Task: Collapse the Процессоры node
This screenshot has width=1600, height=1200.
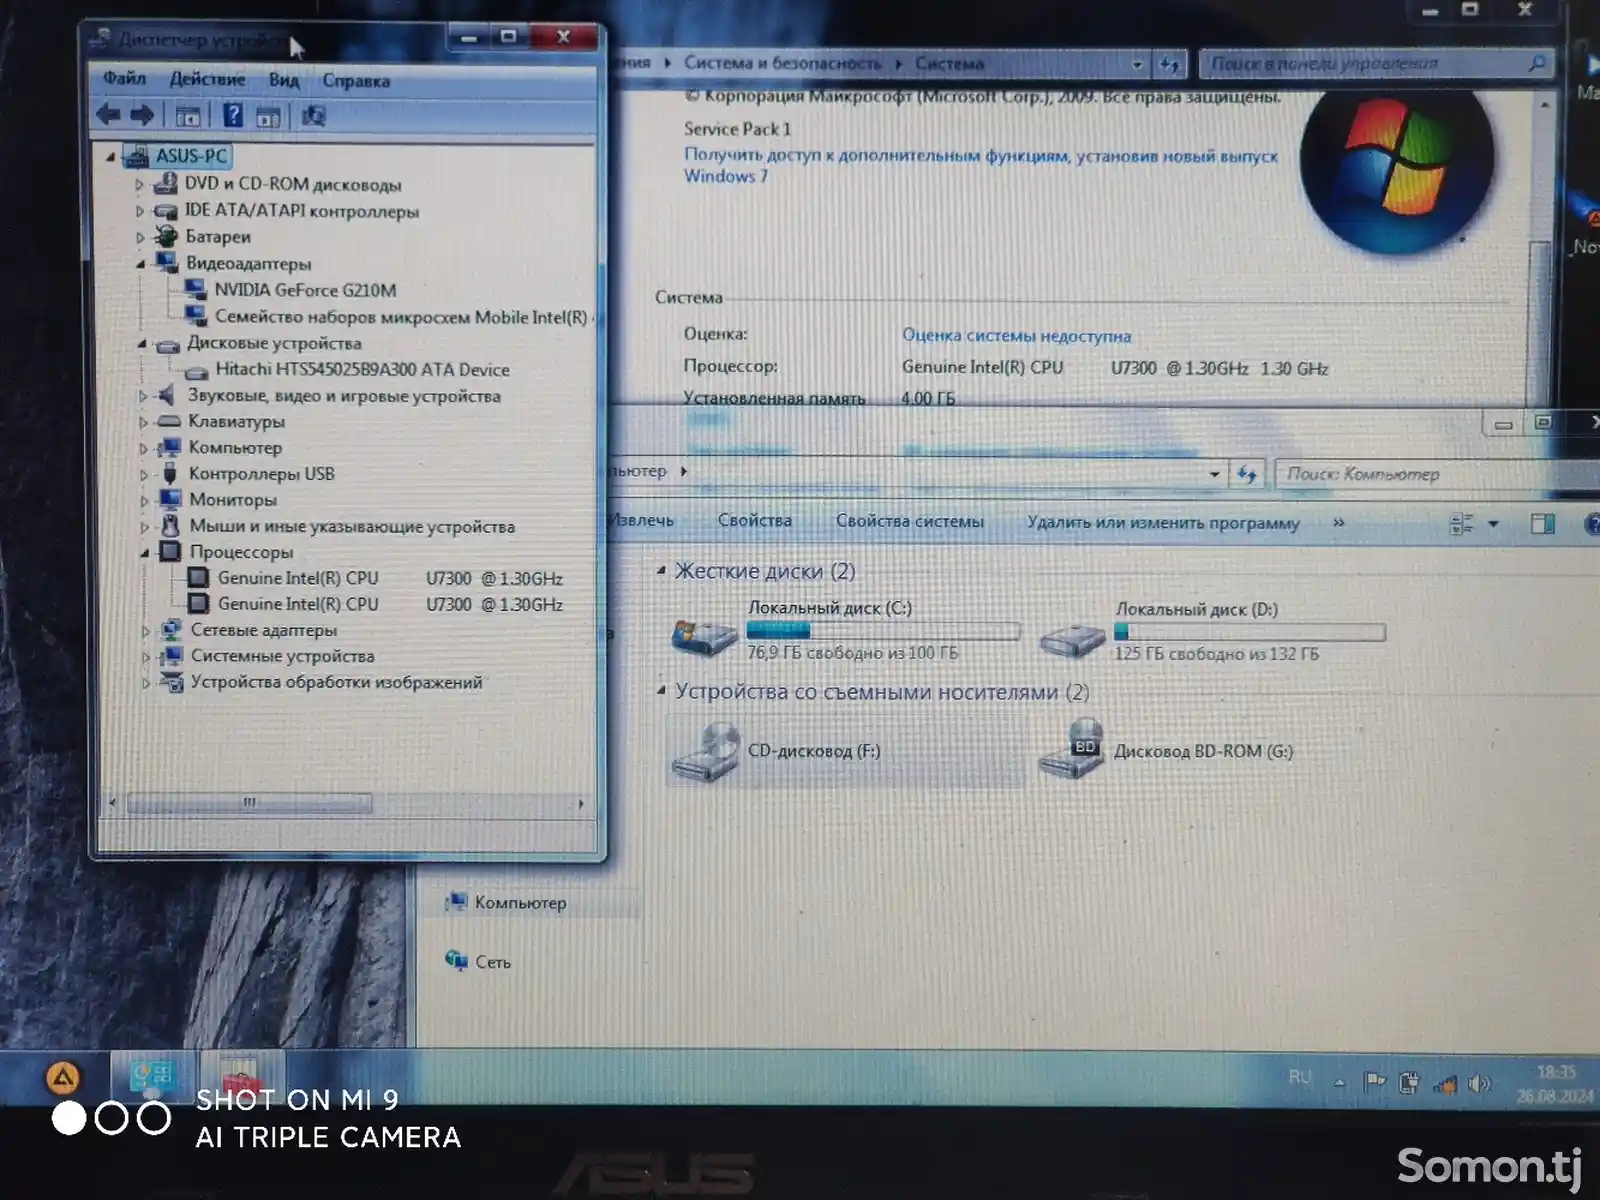Action: coord(145,552)
